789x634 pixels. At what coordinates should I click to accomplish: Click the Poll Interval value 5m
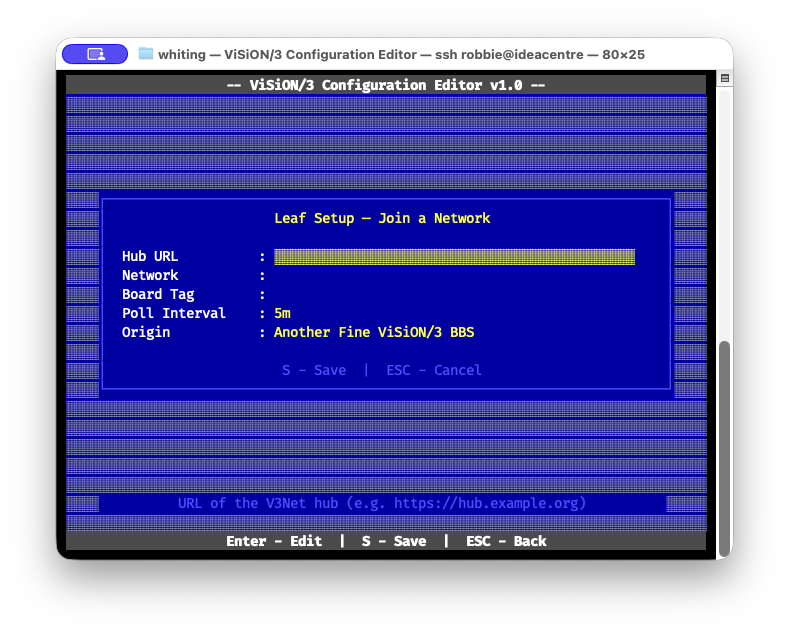[x=282, y=314]
